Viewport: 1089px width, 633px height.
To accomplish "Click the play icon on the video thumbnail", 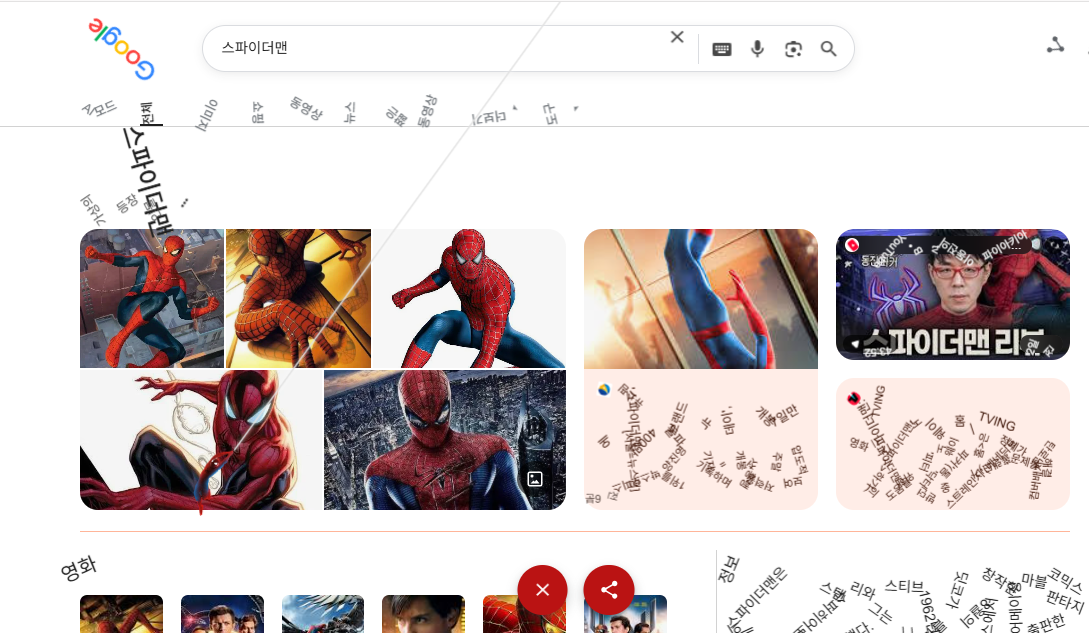I will (855, 344).
